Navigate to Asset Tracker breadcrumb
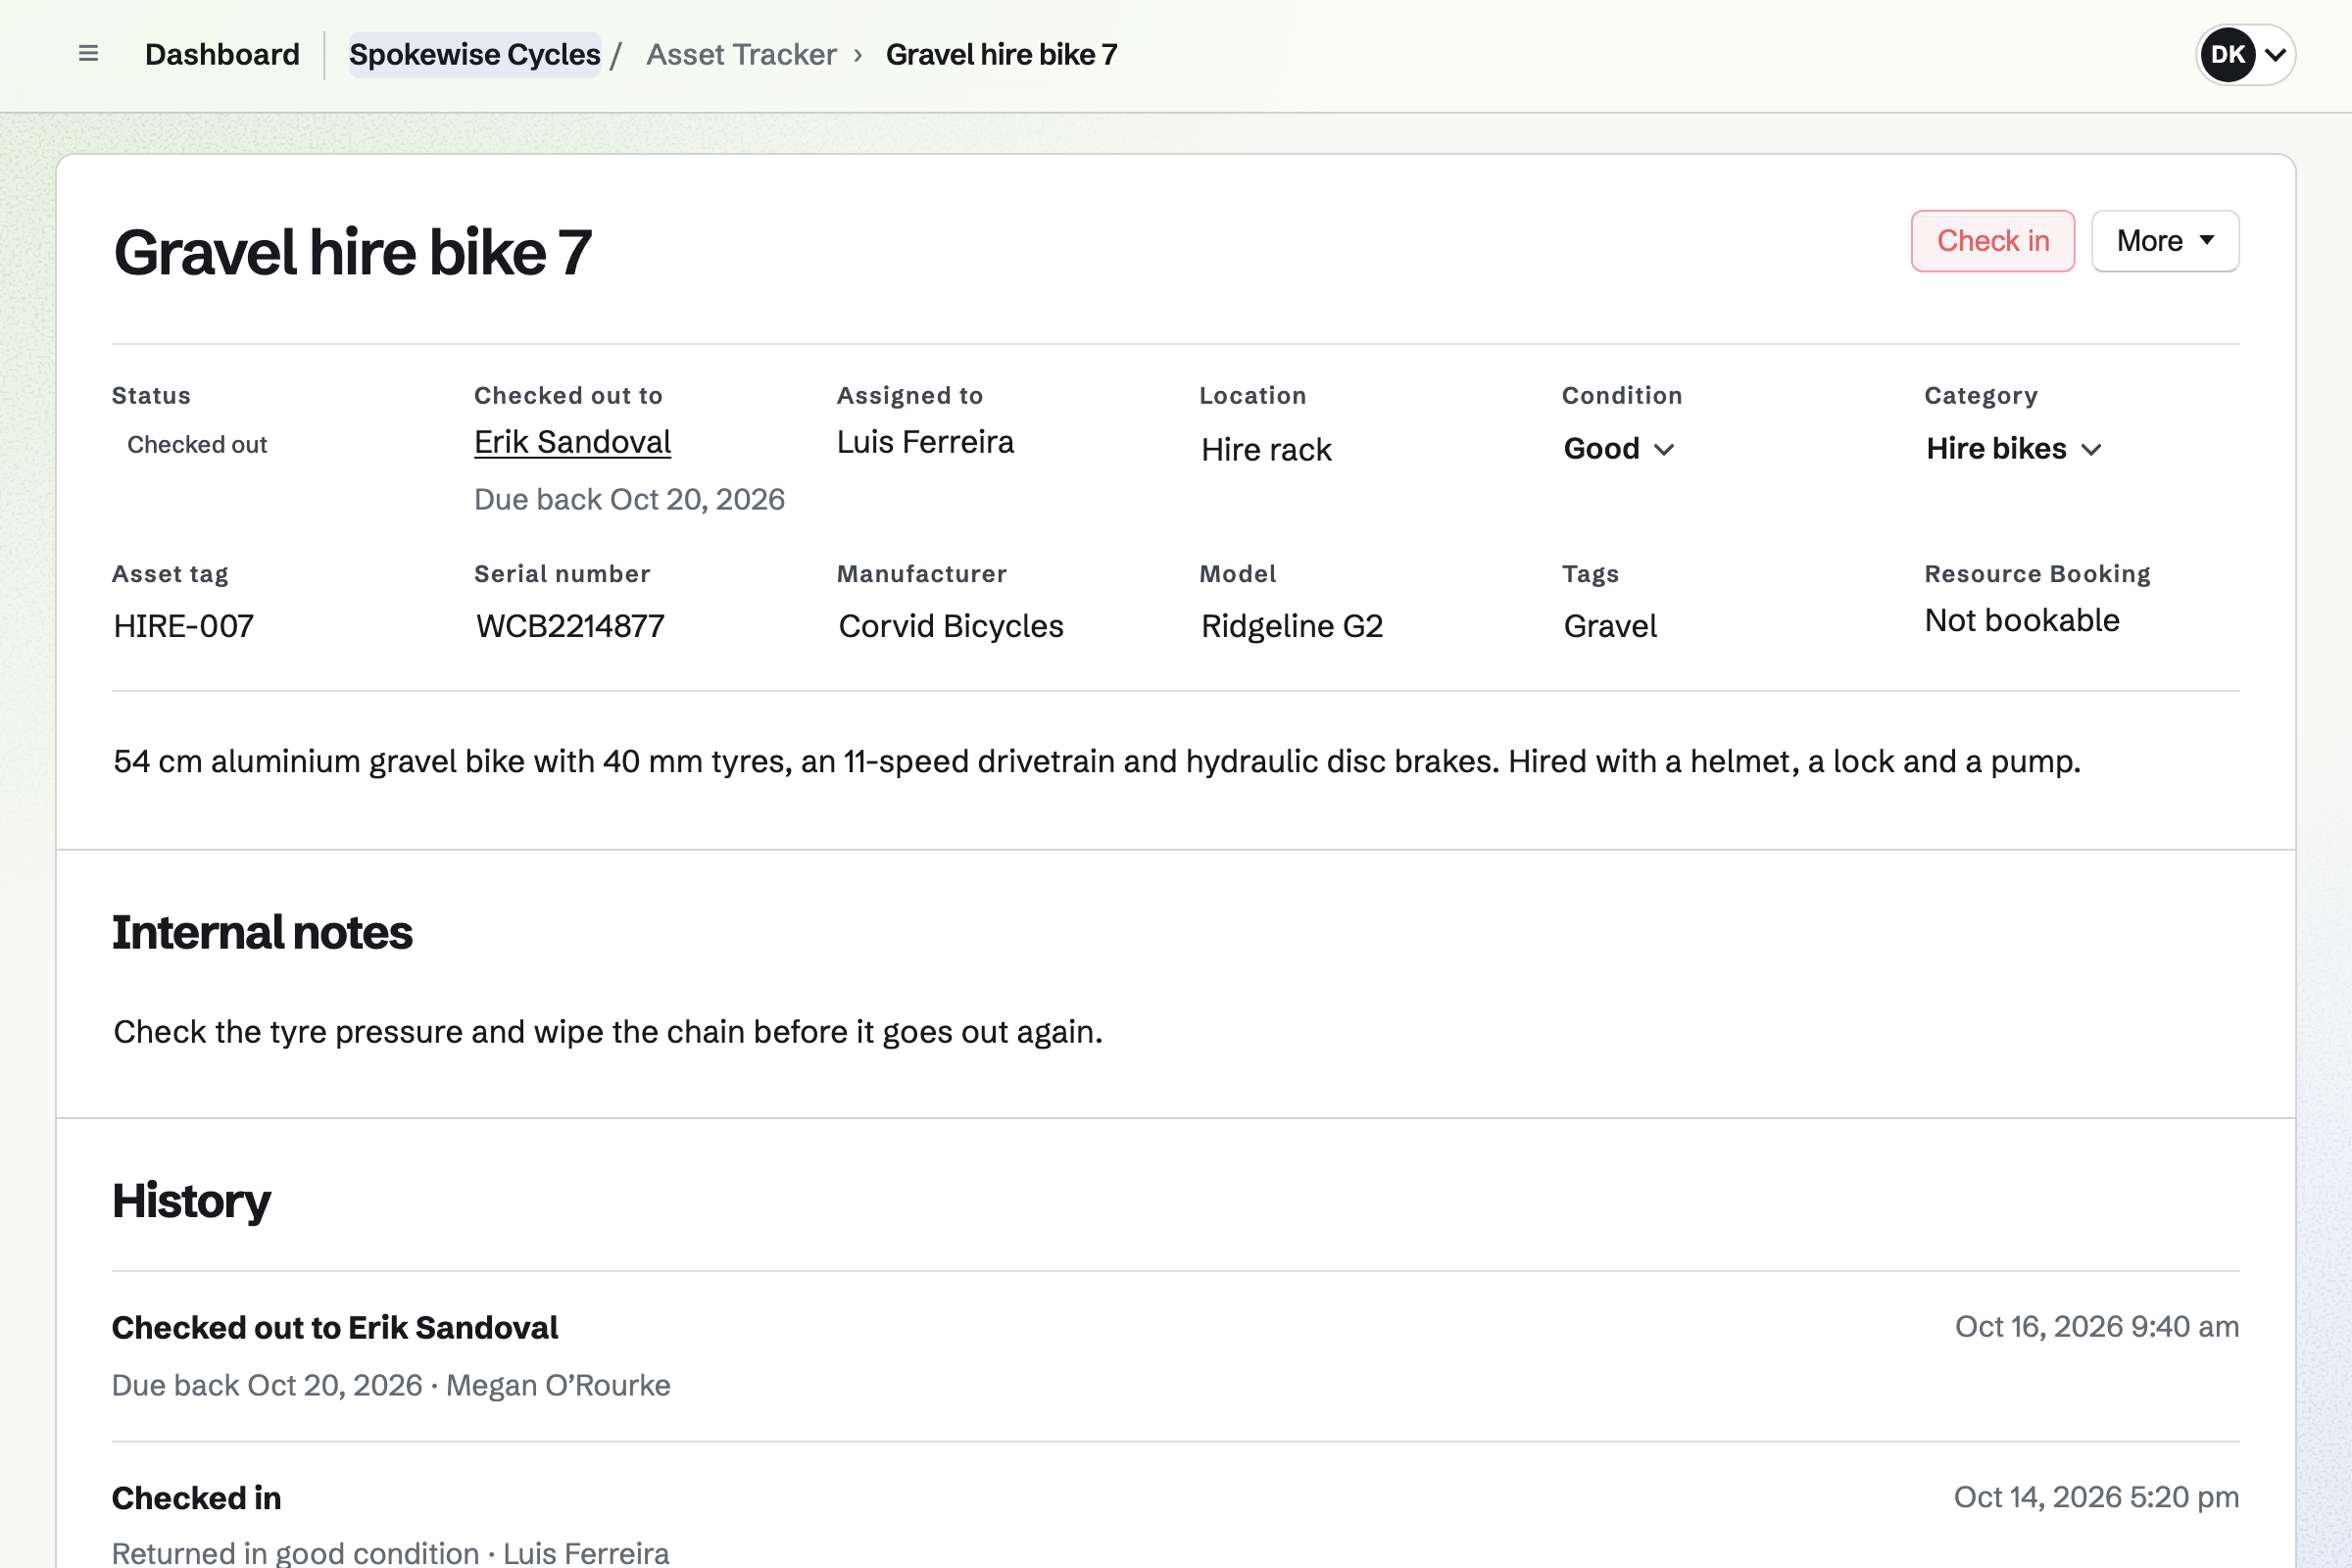Image resolution: width=2352 pixels, height=1568 pixels. pyautogui.click(x=741, y=54)
